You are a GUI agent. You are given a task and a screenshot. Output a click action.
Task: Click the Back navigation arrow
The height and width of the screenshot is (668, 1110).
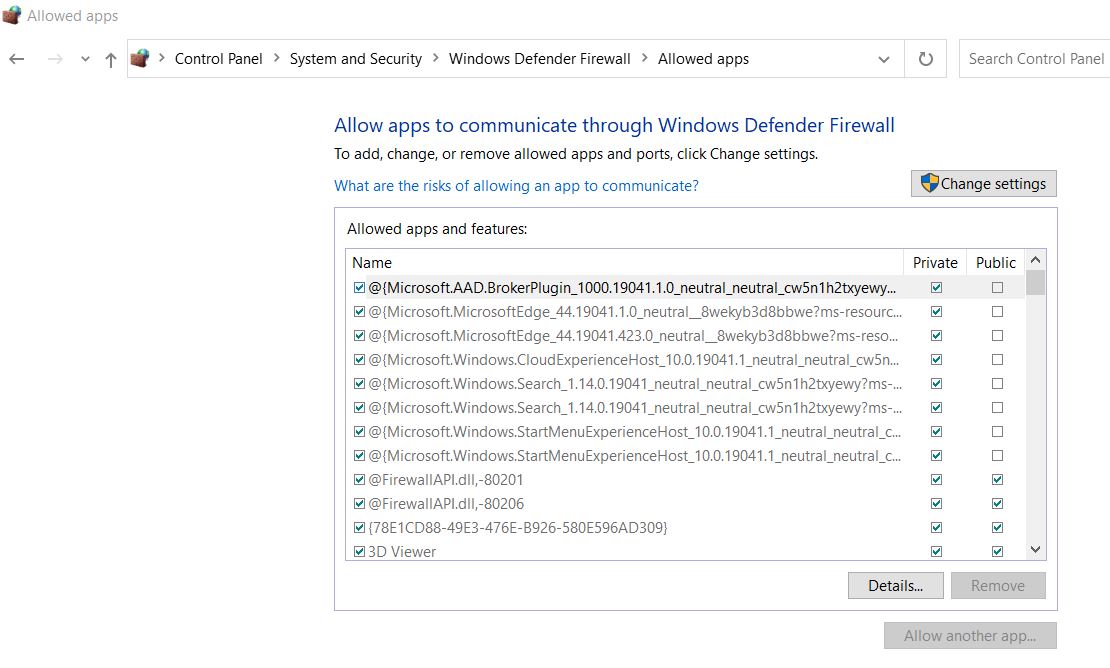(x=17, y=59)
